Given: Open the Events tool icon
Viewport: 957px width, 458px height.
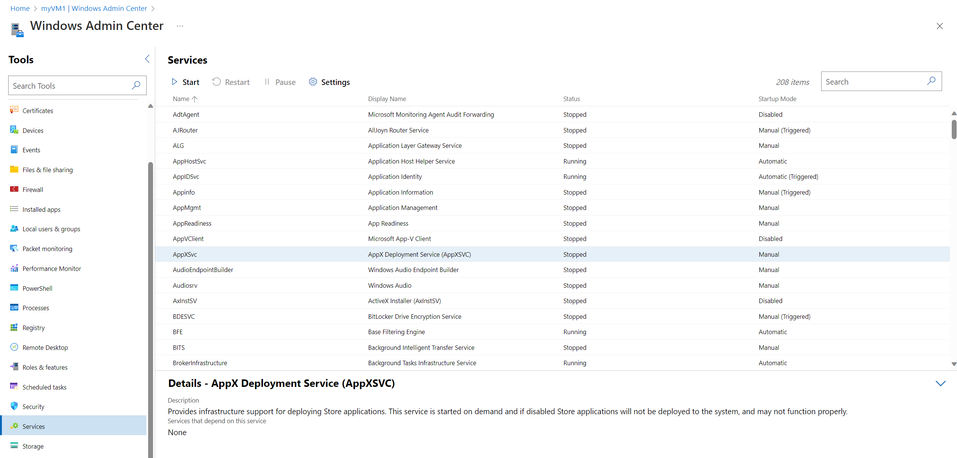Looking at the screenshot, I should [14, 150].
